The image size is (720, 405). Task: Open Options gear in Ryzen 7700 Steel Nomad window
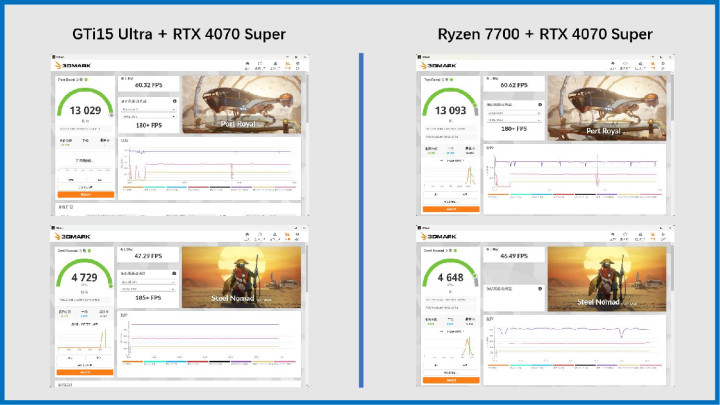pyautogui.click(x=663, y=236)
